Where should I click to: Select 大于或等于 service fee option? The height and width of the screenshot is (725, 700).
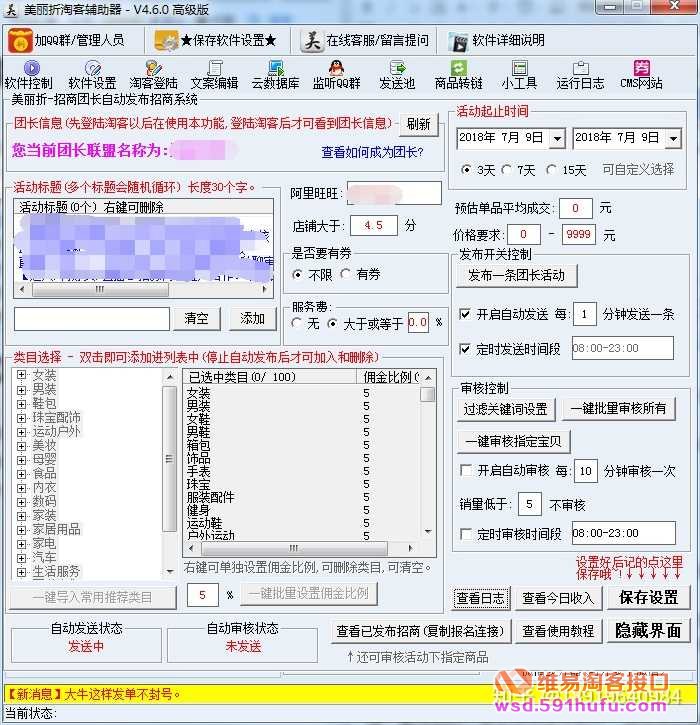(332, 323)
